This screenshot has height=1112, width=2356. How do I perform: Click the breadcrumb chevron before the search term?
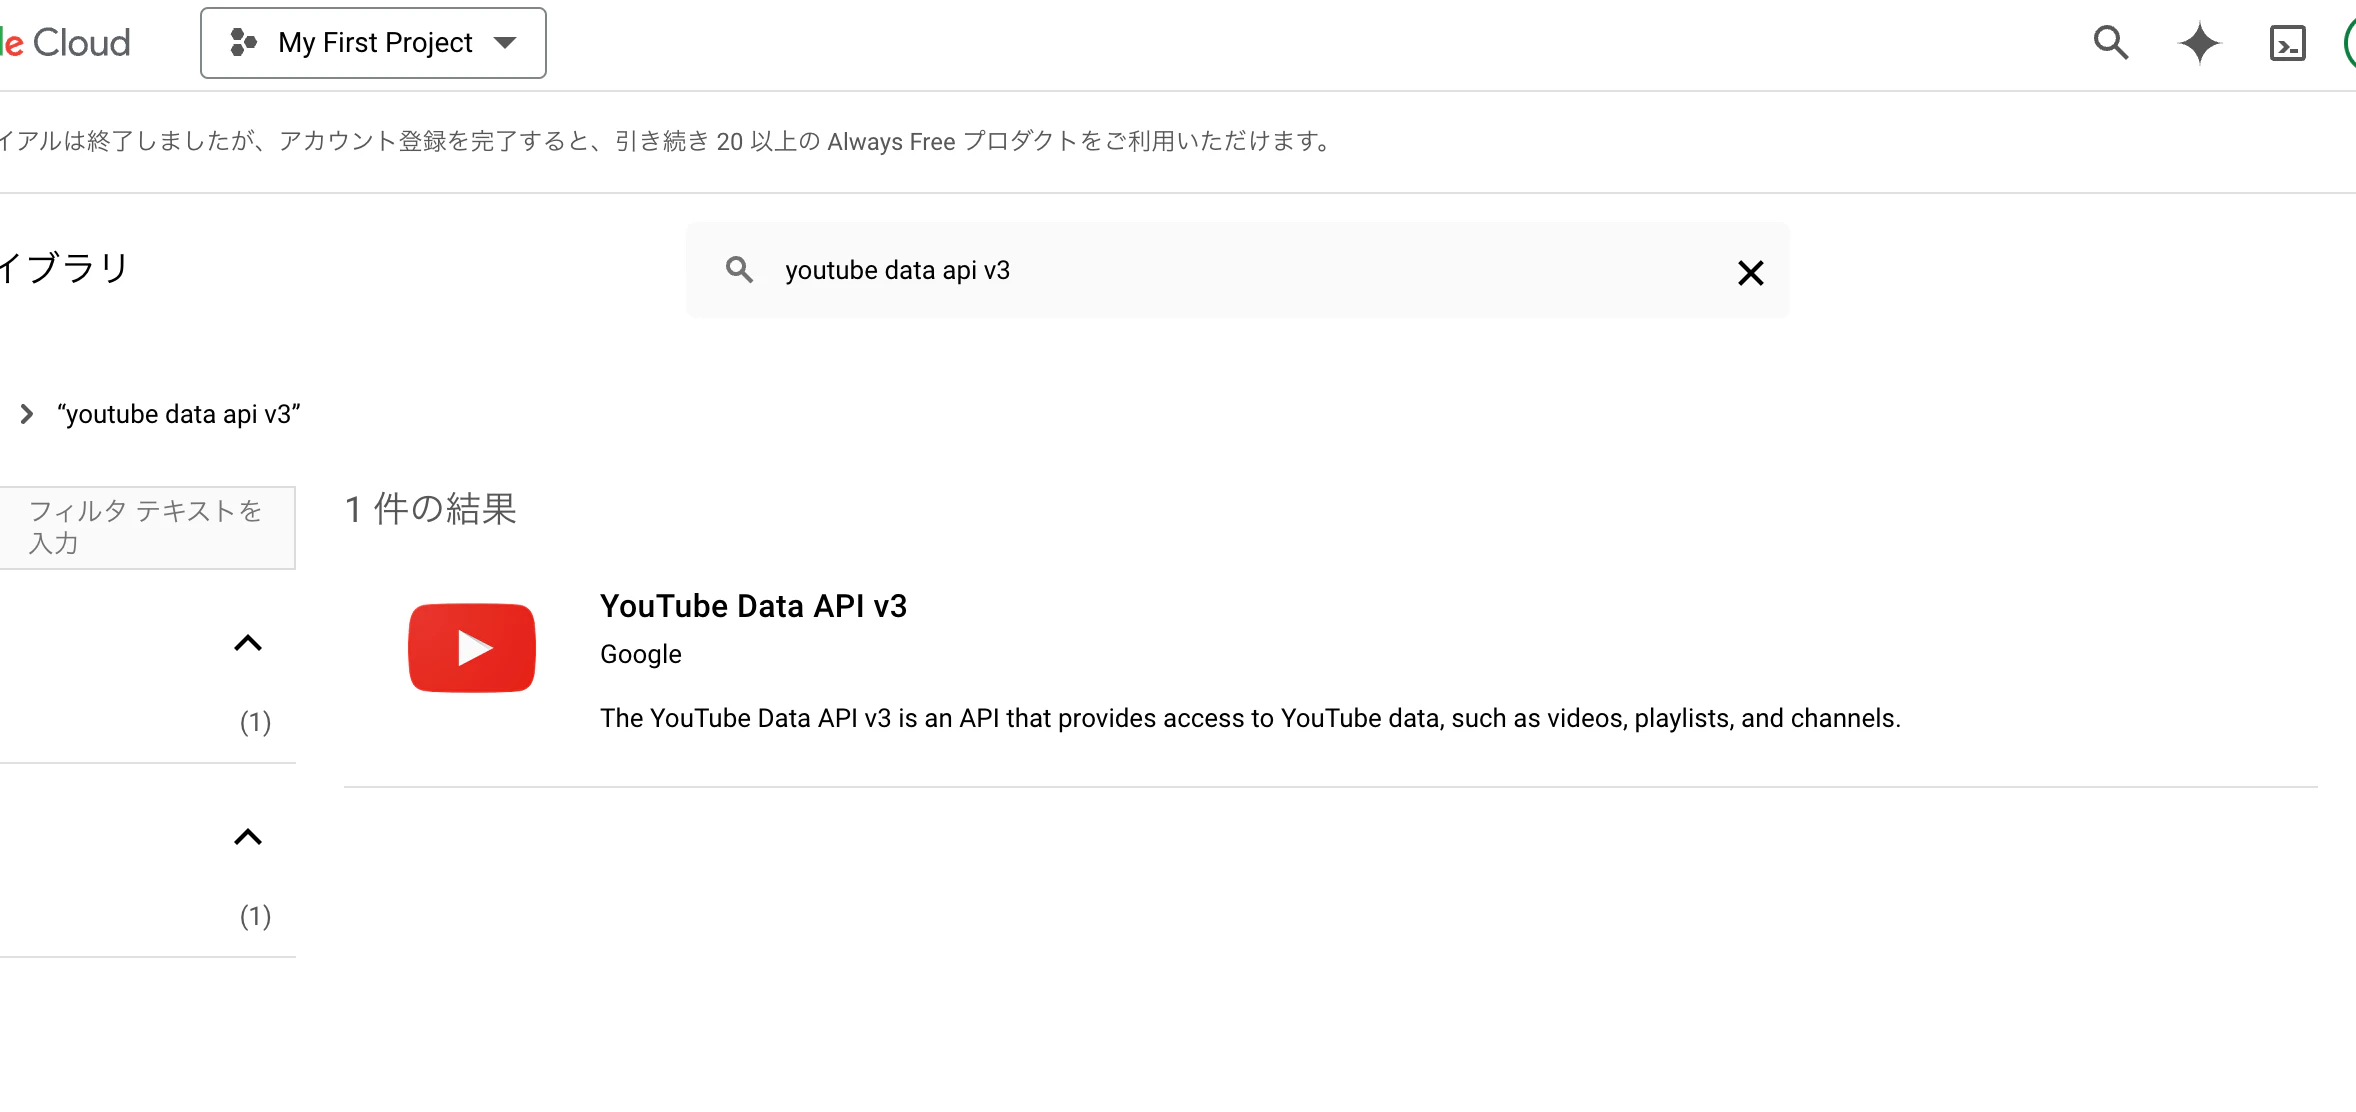point(27,414)
